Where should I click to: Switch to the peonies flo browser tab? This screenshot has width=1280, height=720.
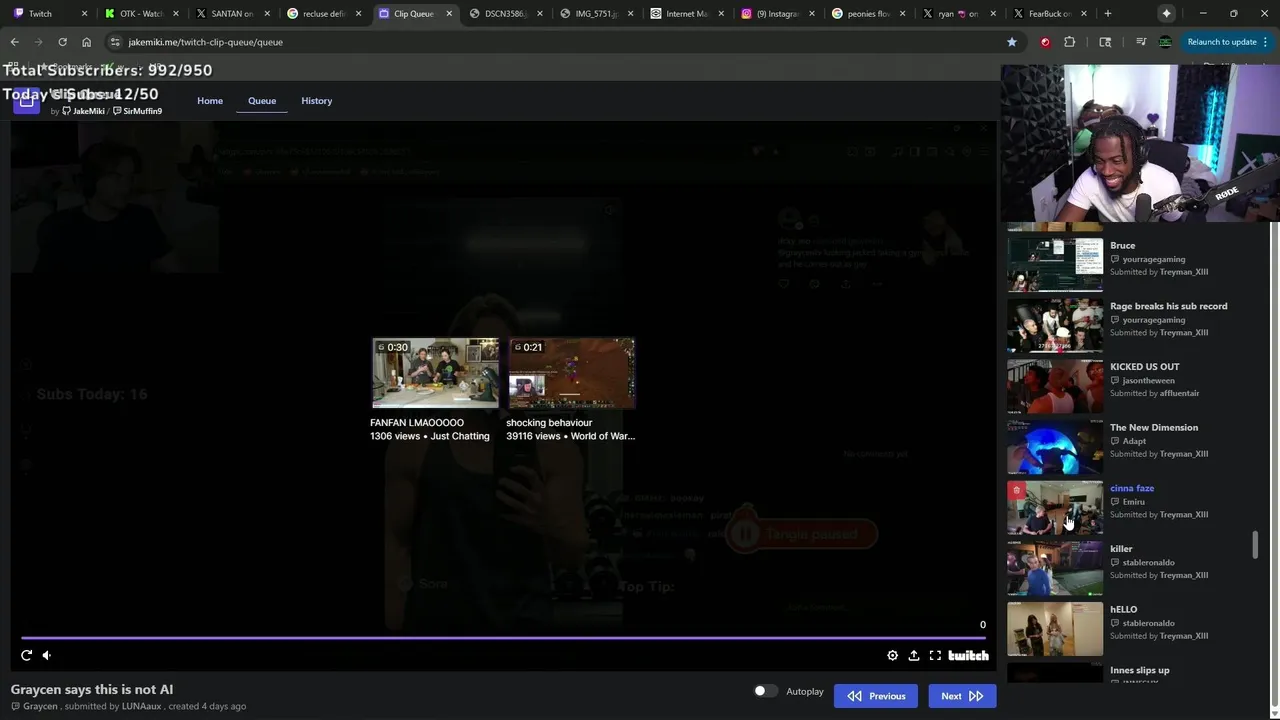(868, 14)
